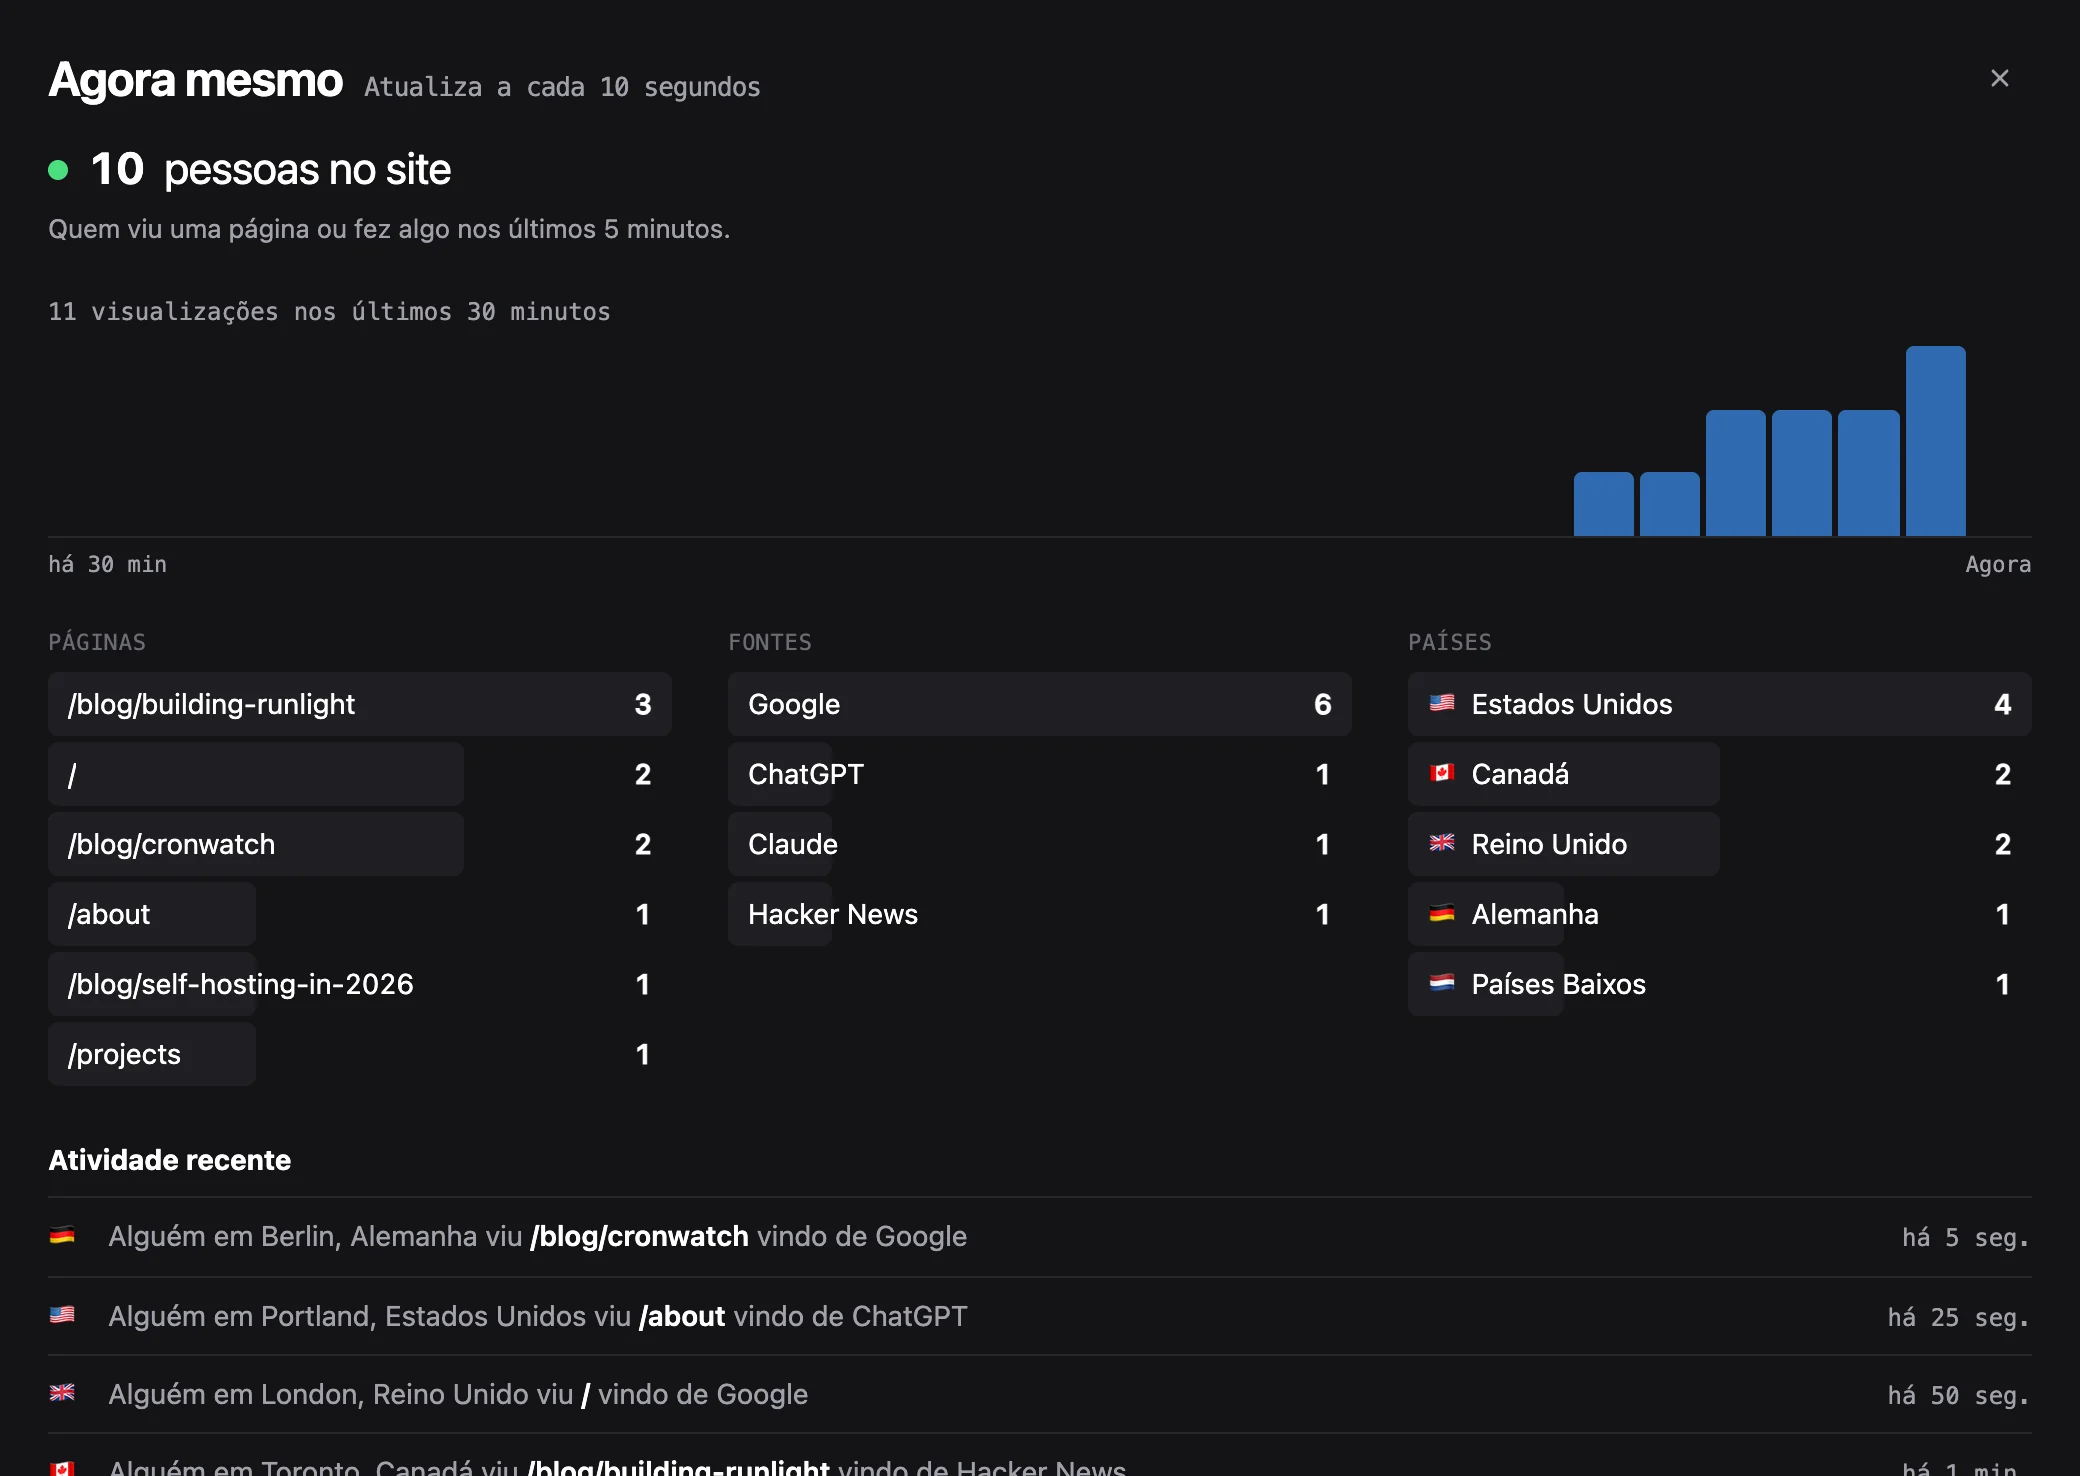Select the /blog/cronwatch page row
2080x1476 pixels.
tap(360, 844)
